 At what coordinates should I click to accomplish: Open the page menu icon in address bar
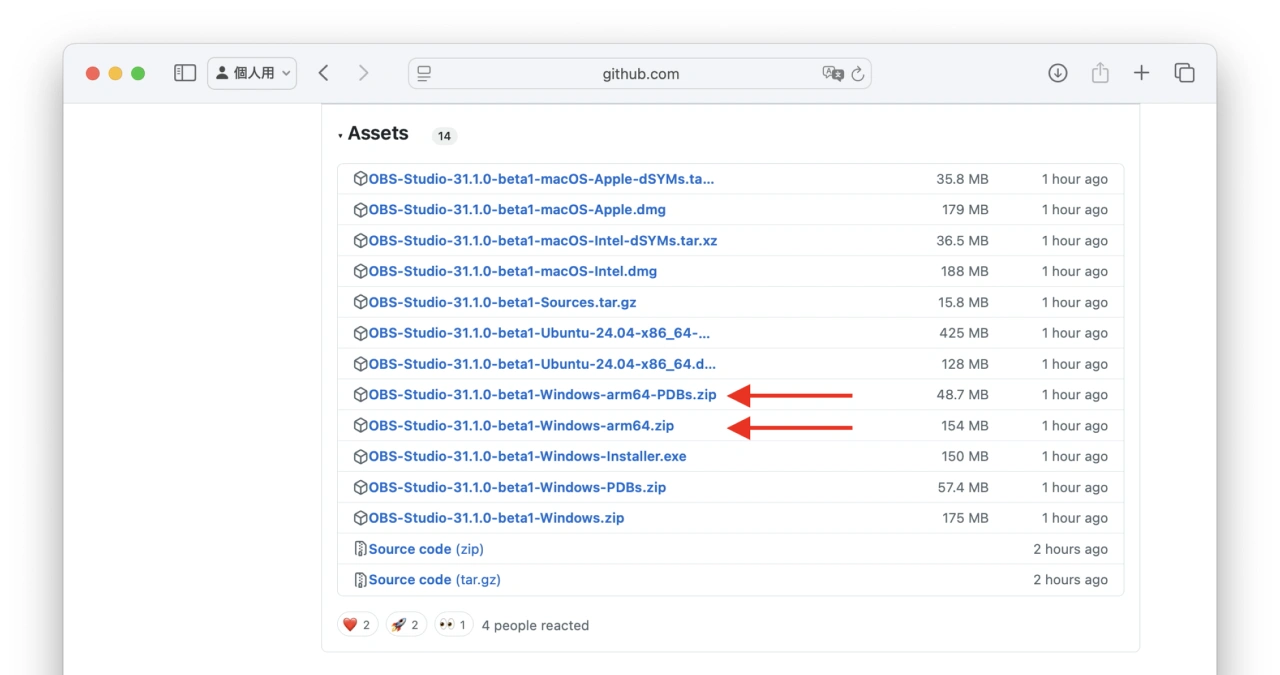click(424, 73)
